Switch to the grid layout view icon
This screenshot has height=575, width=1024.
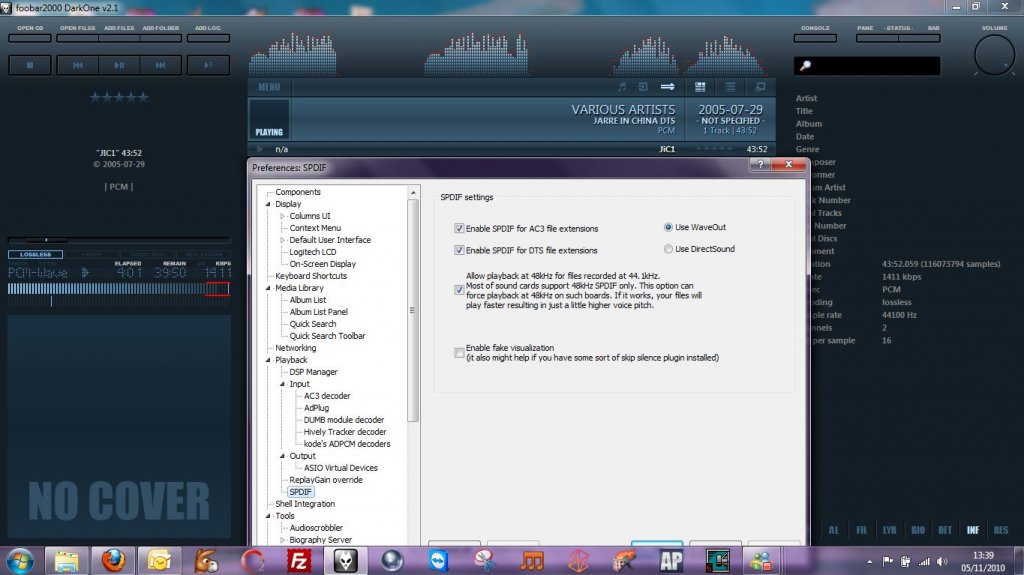700,87
